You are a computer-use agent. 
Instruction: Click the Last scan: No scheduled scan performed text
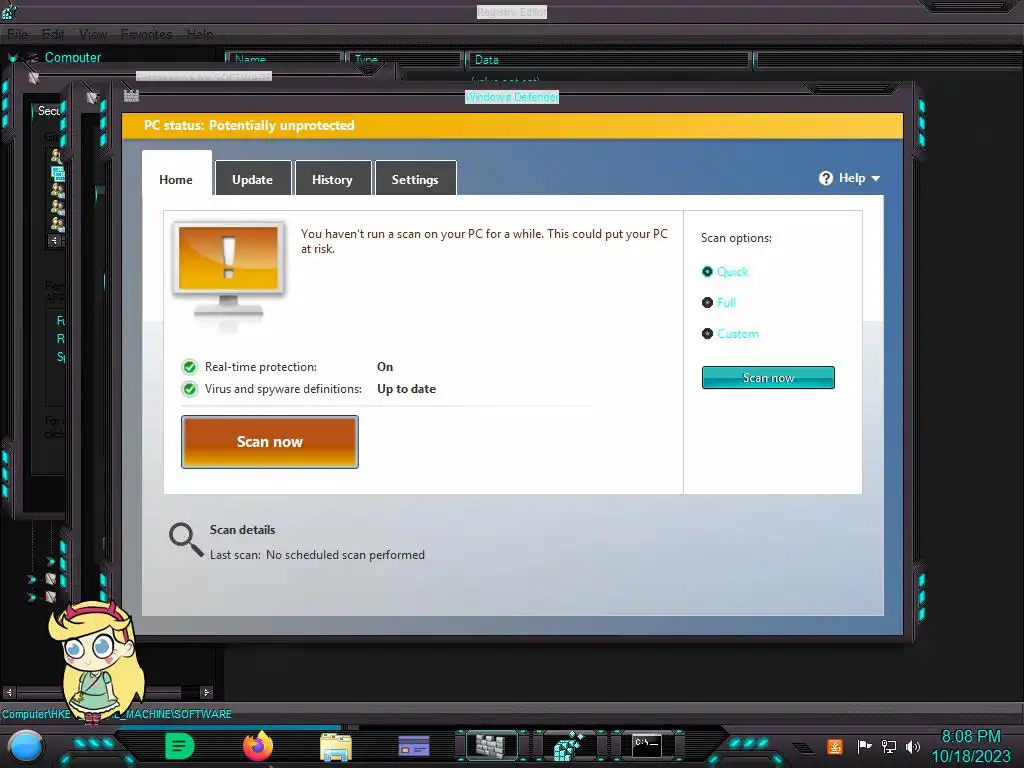(x=317, y=555)
